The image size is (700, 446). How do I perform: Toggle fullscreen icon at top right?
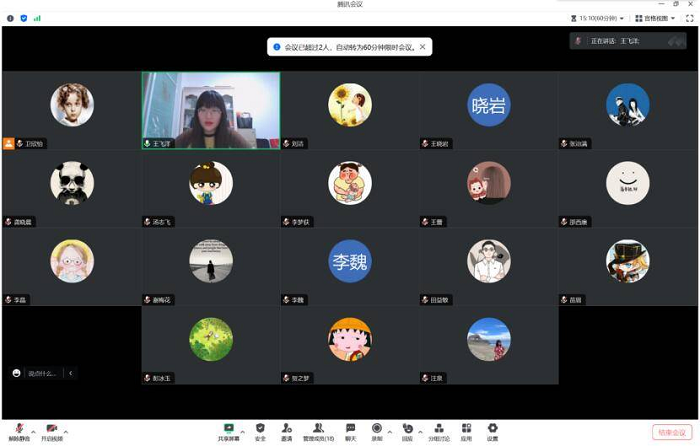click(x=690, y=18)
